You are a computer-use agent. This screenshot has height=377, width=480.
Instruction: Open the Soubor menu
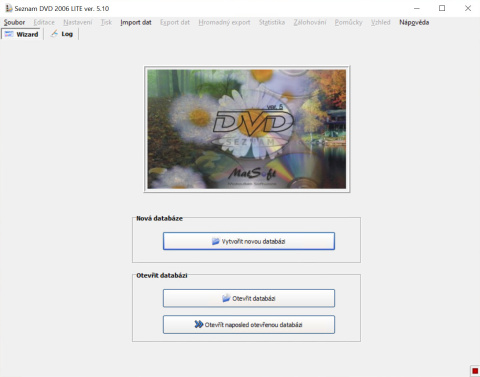coord(14,22)
